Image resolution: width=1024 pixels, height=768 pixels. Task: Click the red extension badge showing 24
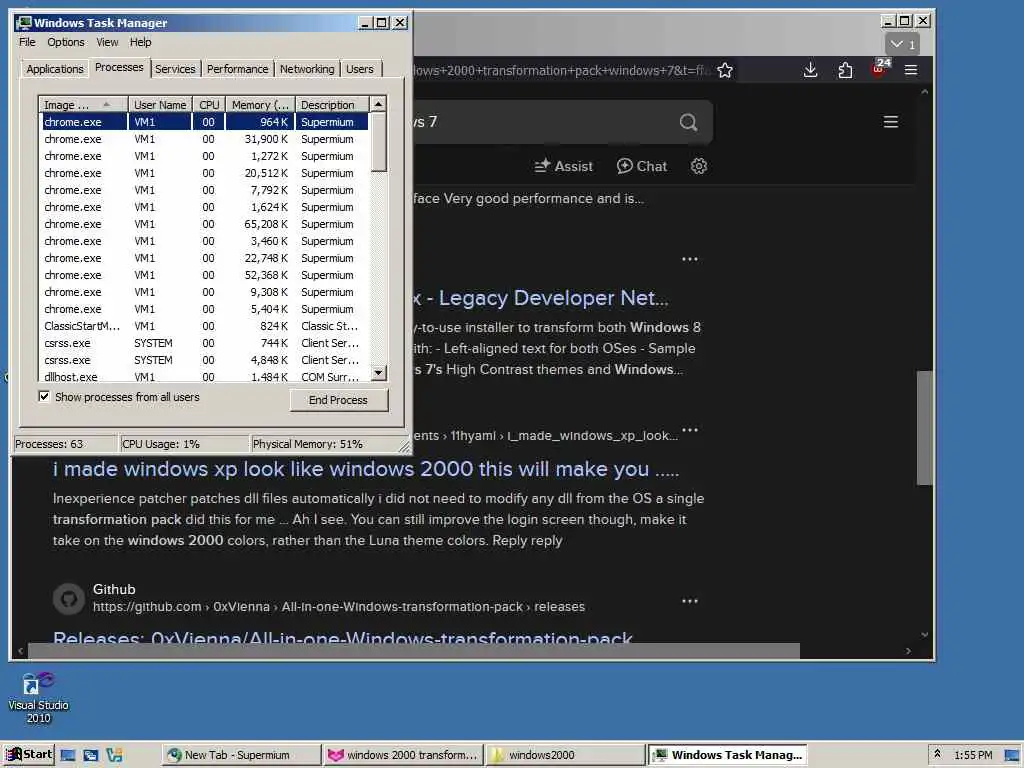[880, 68]
